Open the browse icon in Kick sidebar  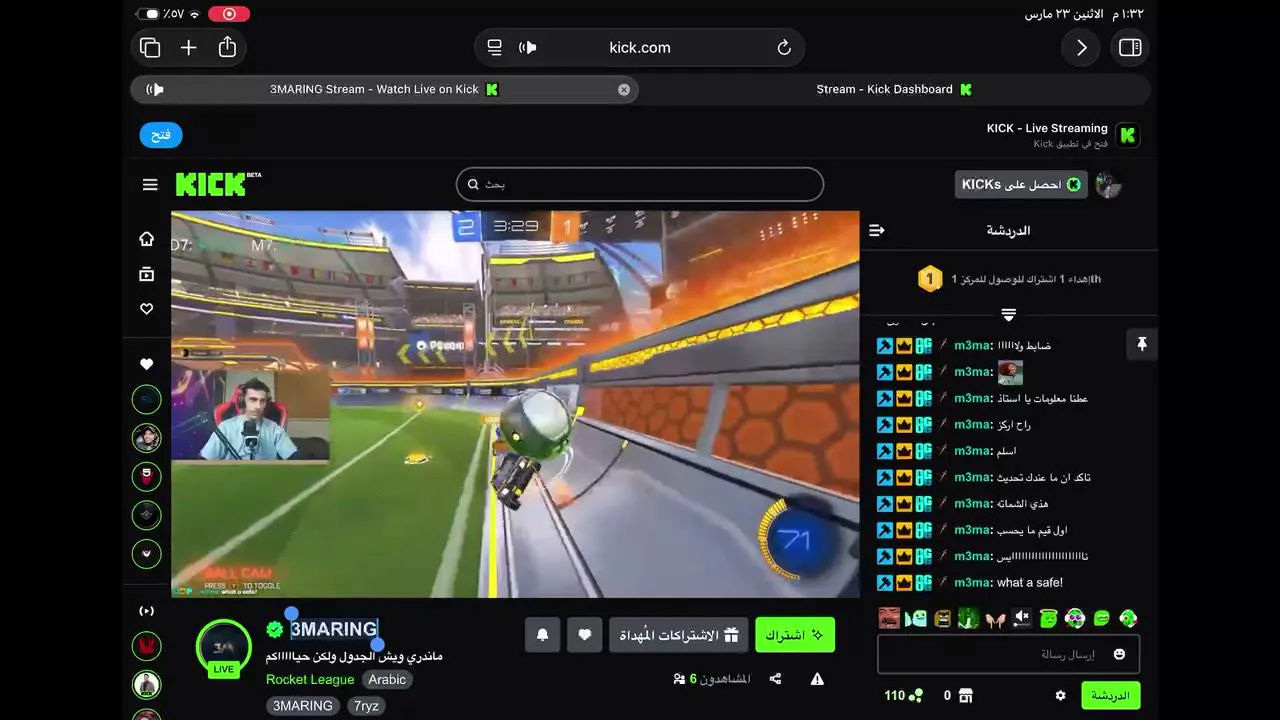click(x=147, y=274)
